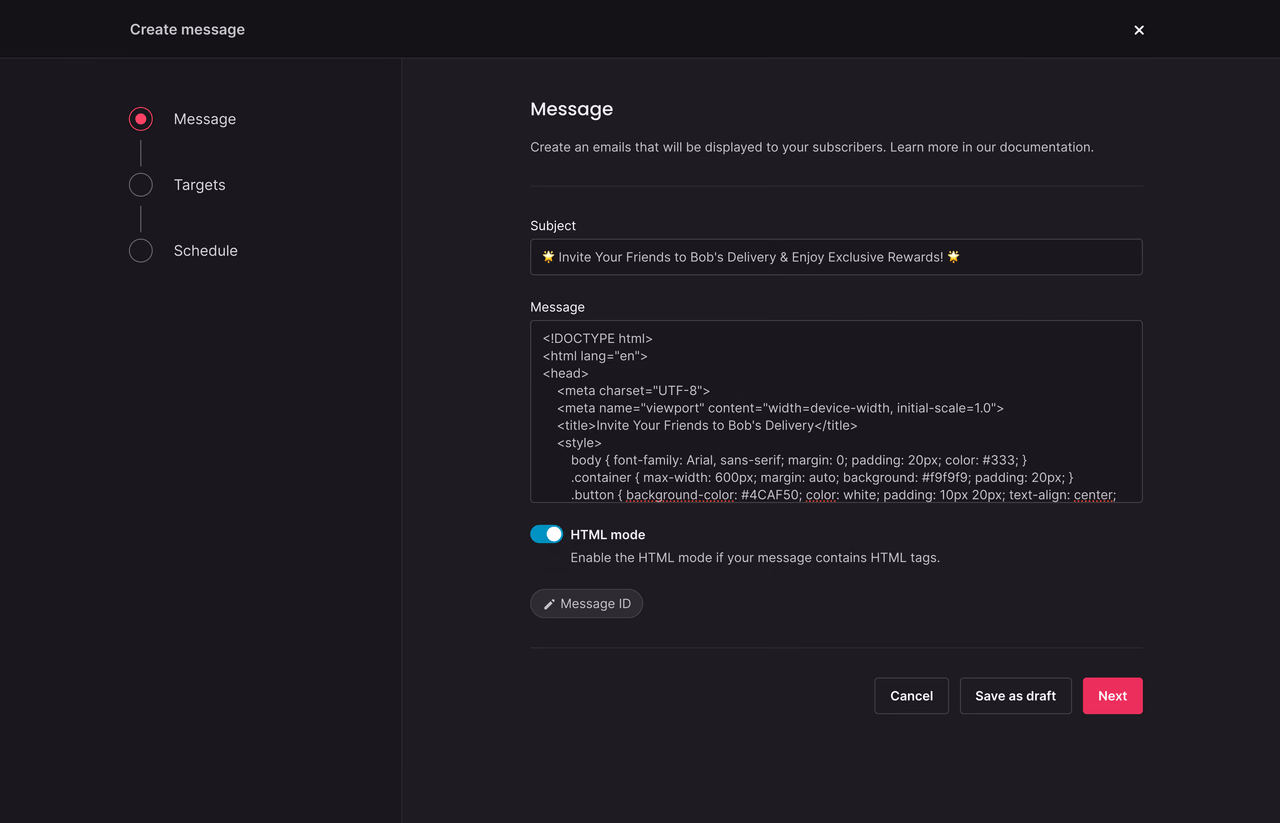
Task: Click the 'Learn more in our documentation' text
Action: pos(992,147)
